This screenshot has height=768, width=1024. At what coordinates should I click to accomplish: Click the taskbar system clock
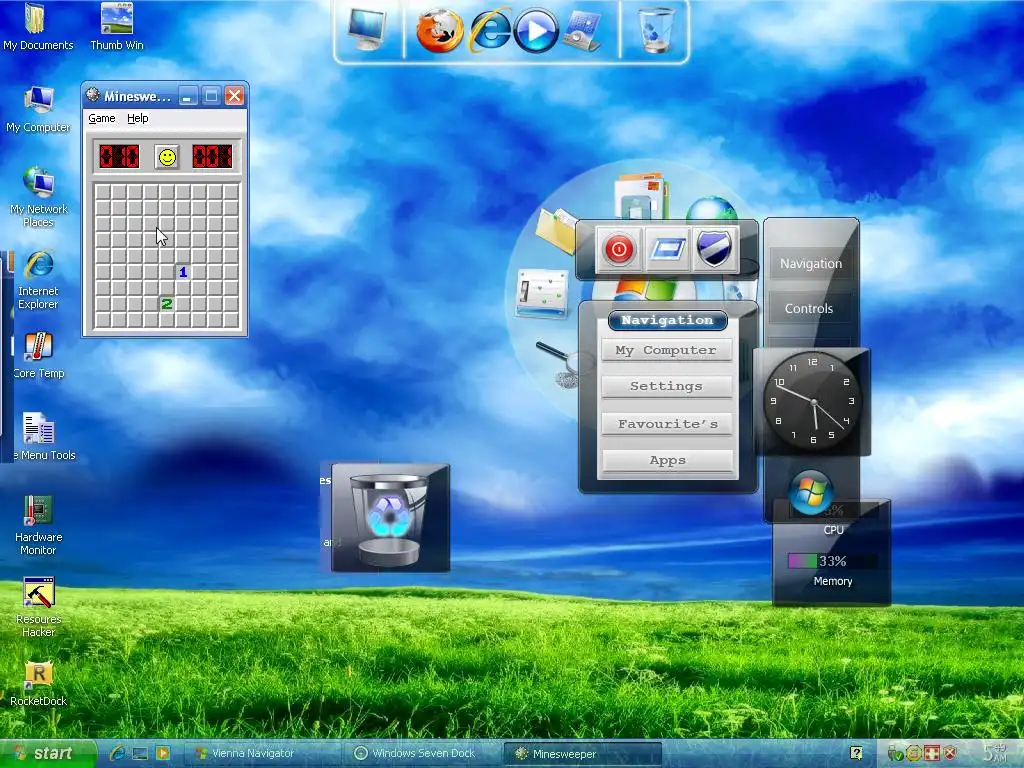pyautogui.click(x=995, y=753)
